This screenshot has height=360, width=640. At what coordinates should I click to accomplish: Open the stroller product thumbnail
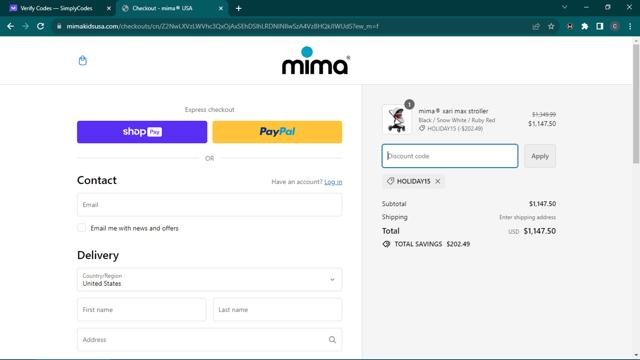(396, 119)
